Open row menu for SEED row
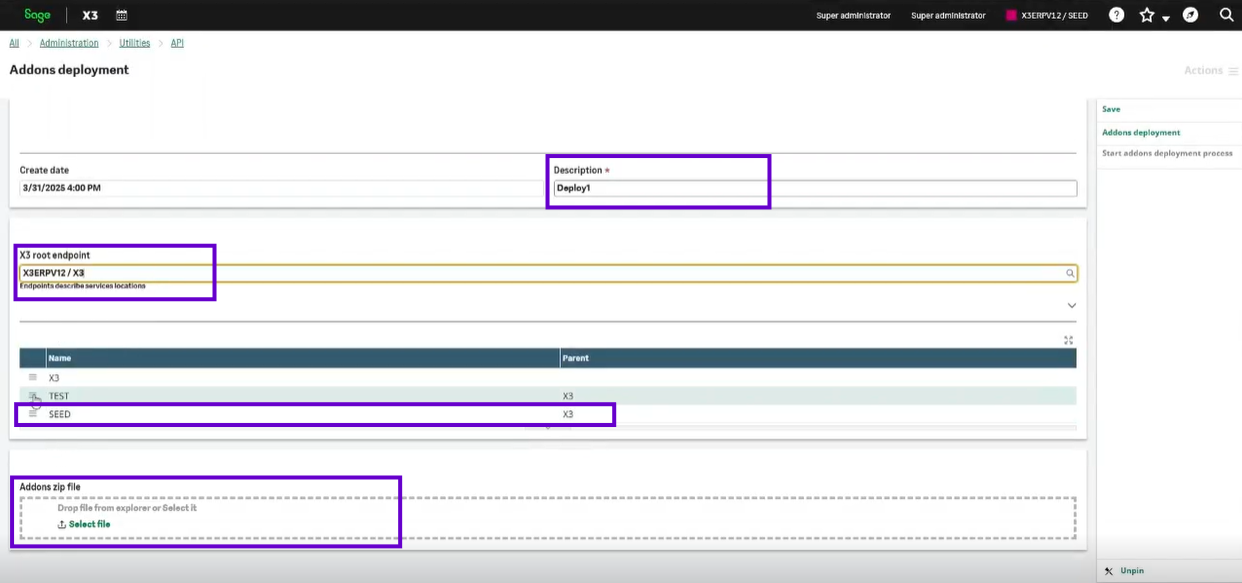The image size is (1242, 583). 32,414
